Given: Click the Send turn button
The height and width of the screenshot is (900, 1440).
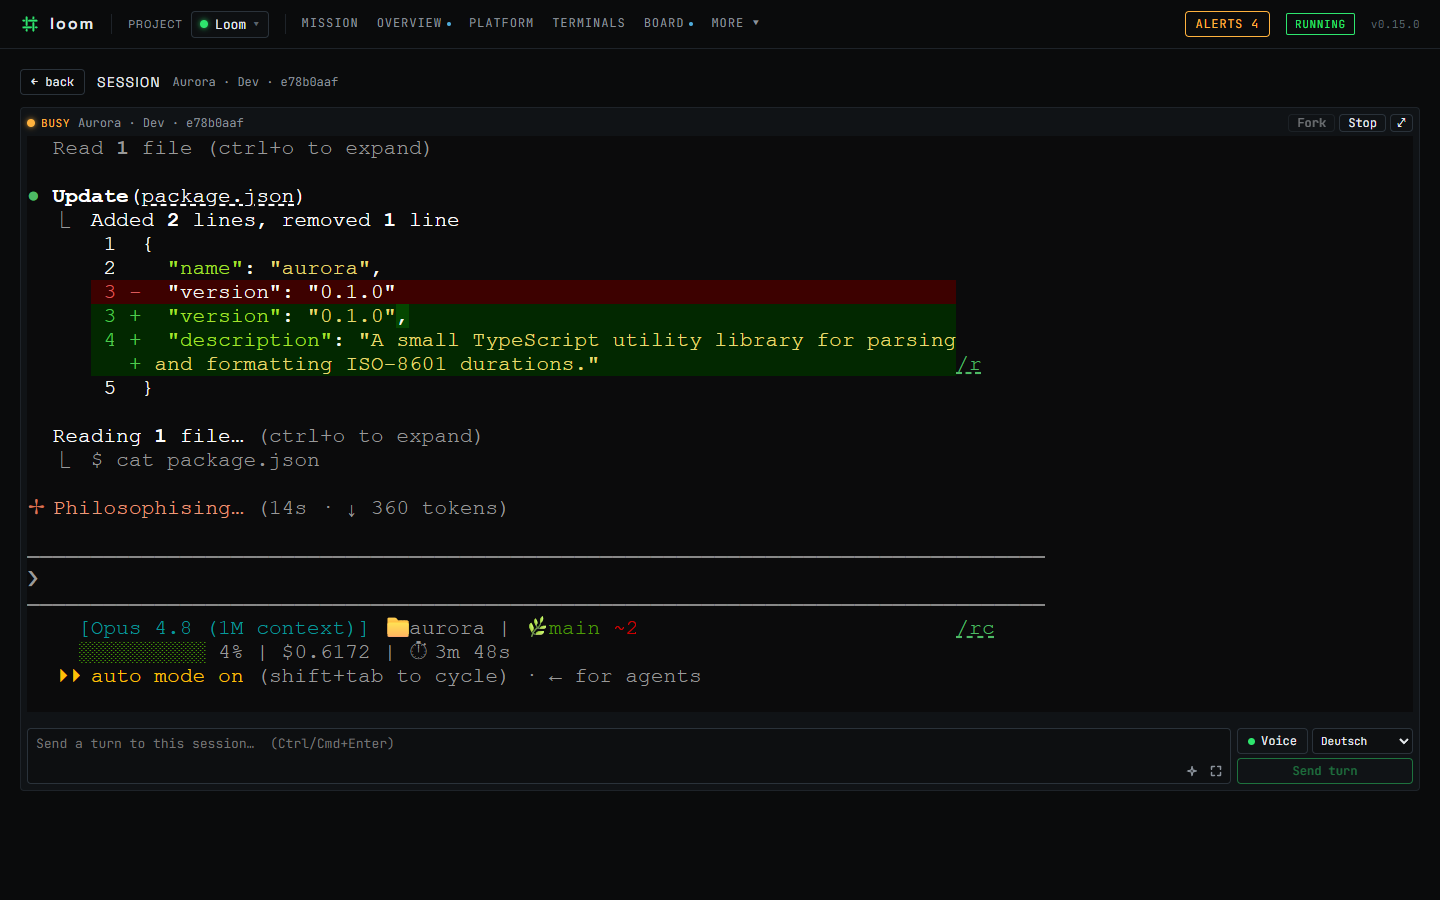Looking at the screenshot, I should tap(1325, 771).
